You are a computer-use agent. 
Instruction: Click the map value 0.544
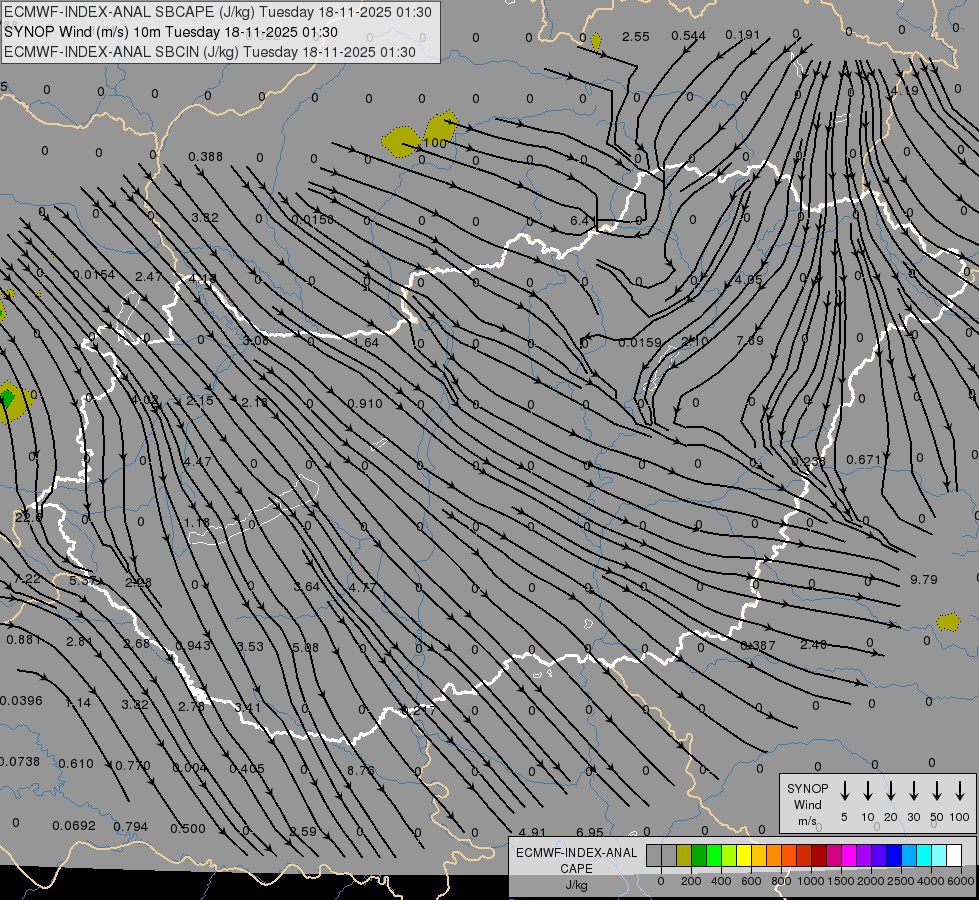(x=689, y=36)
